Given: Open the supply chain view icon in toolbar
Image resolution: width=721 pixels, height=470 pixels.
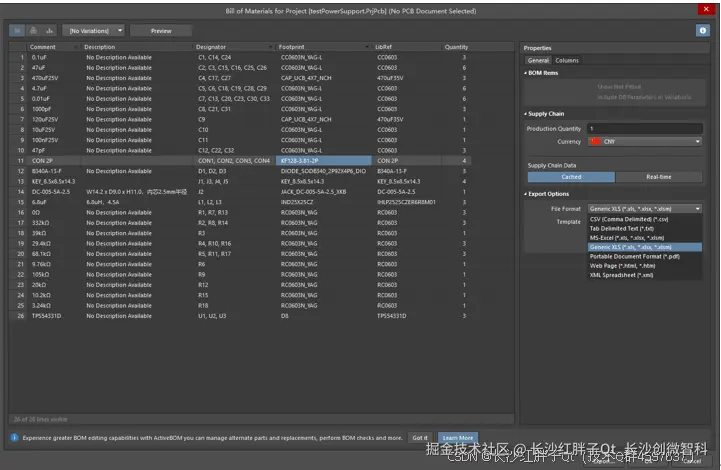Looking at the screenshot, I should pyautogui.click(x=33, y=31).
